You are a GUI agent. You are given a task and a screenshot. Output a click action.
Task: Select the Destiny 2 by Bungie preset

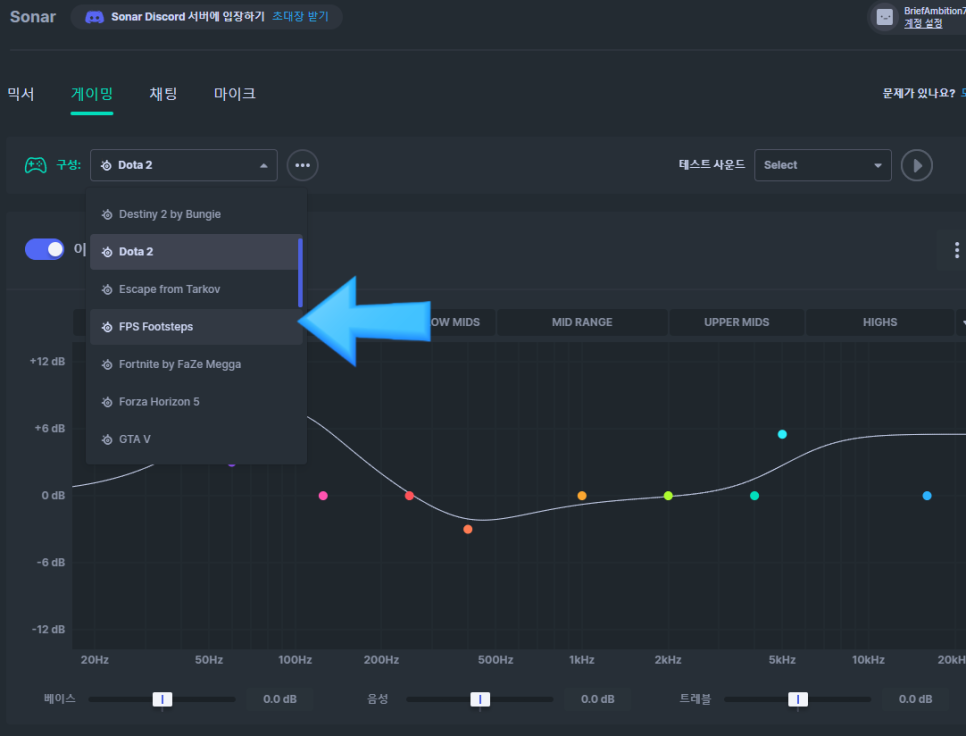(196, 214)
